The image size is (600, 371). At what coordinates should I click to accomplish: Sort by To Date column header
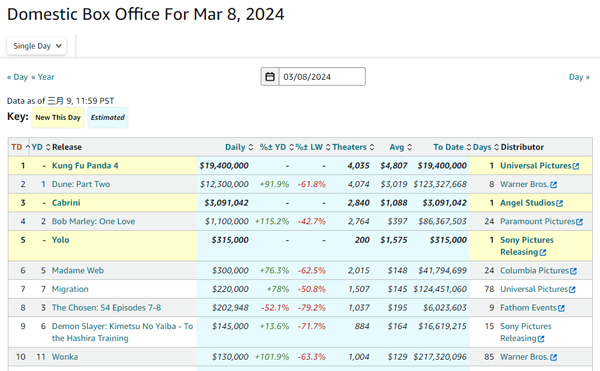pyautogui.click(x=452, y=147)
